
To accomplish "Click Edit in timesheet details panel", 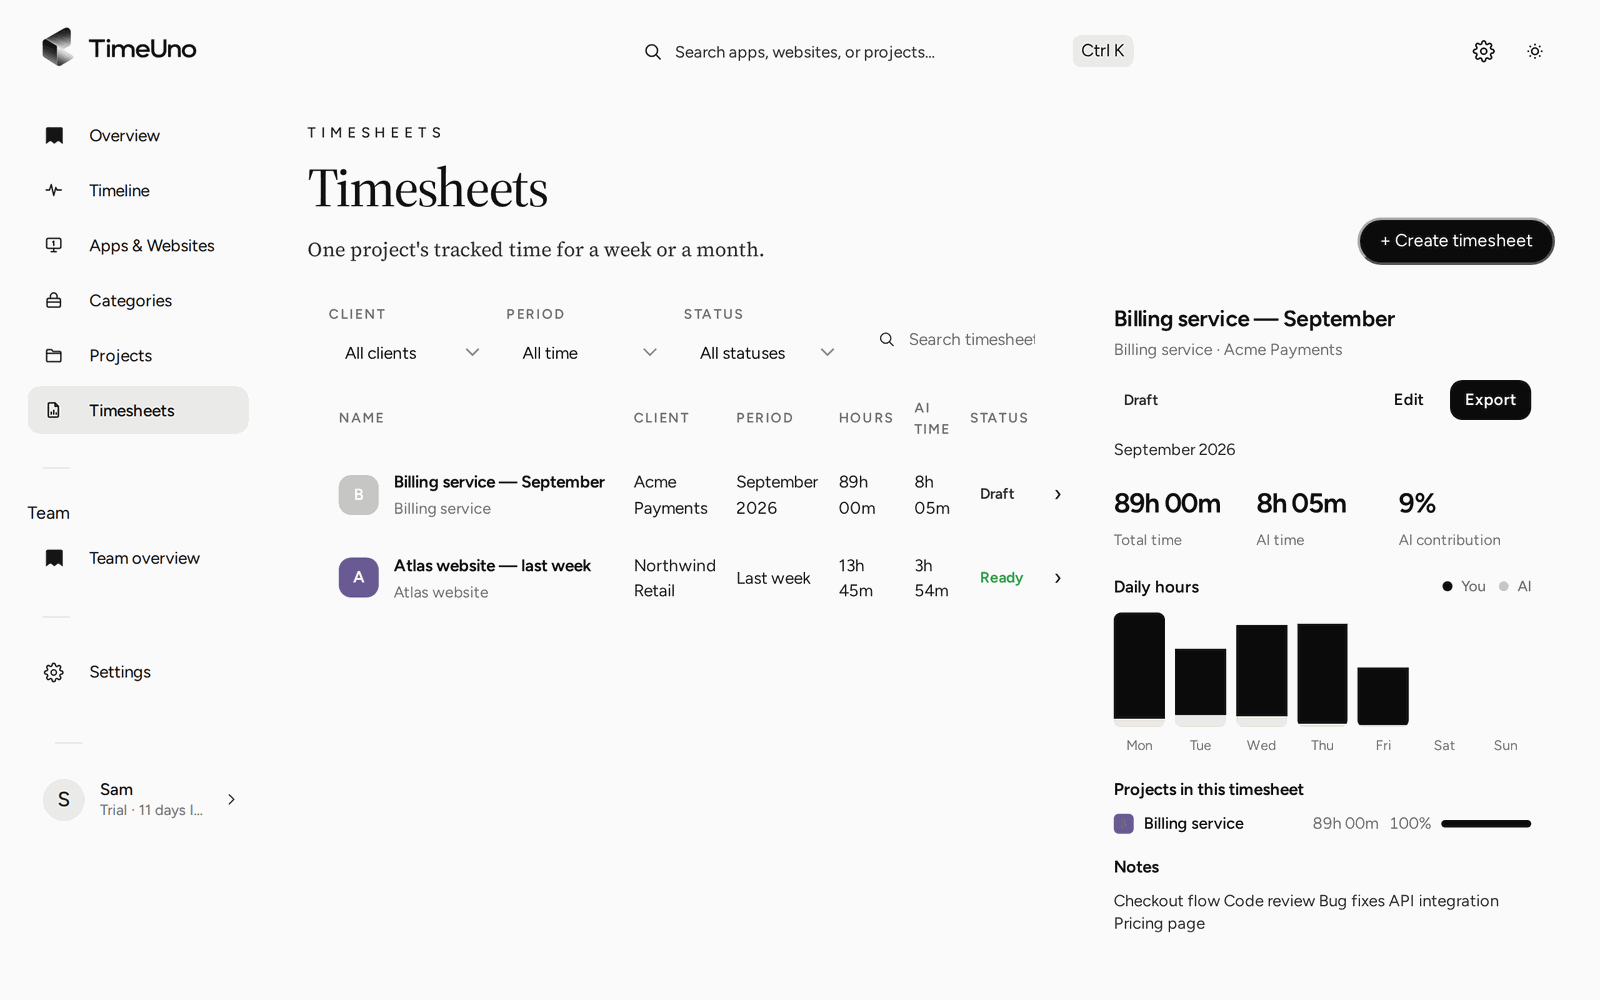I will point(1408,400).
